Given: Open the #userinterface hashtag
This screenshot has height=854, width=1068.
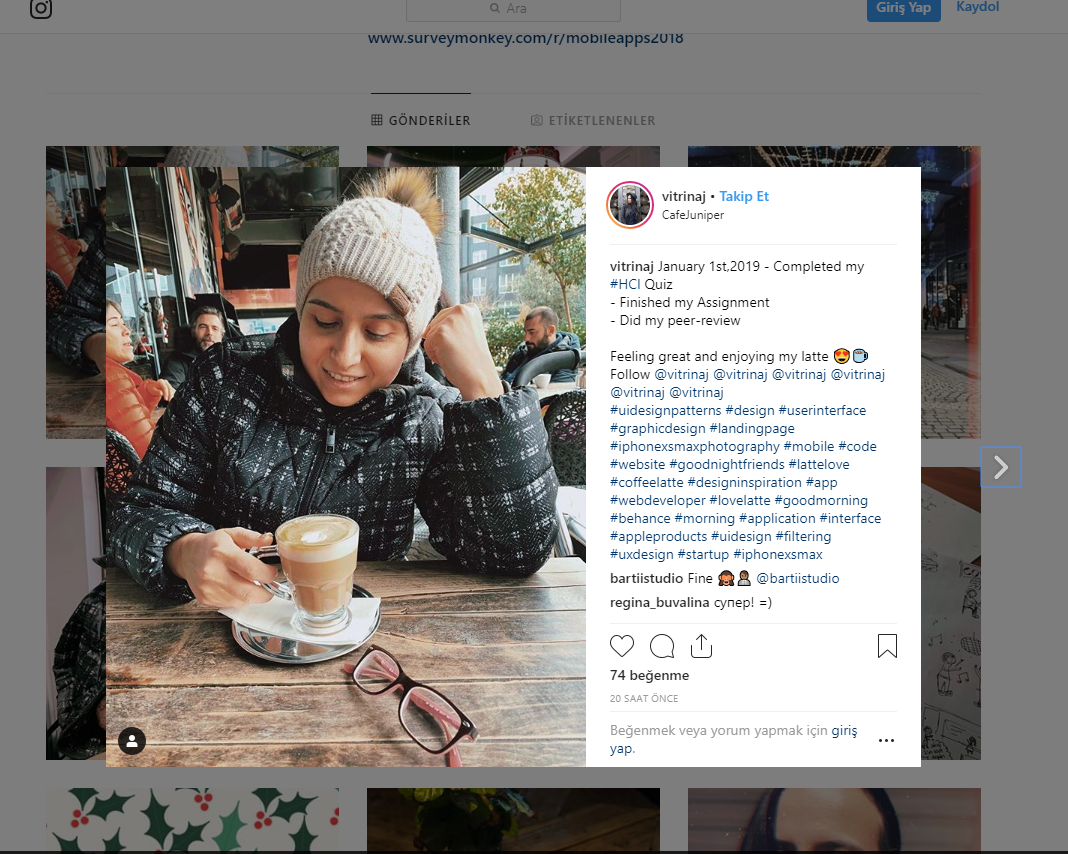Looking at the screenshot, I should pos(822,411).
